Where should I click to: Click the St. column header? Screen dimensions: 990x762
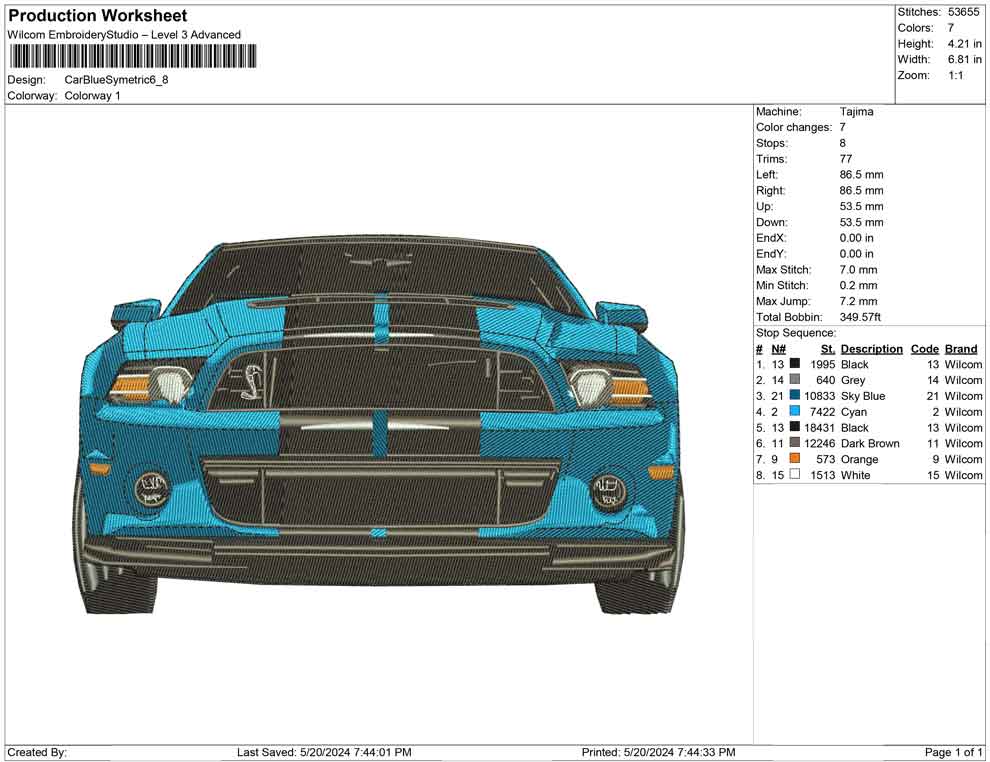click(827, 348)
